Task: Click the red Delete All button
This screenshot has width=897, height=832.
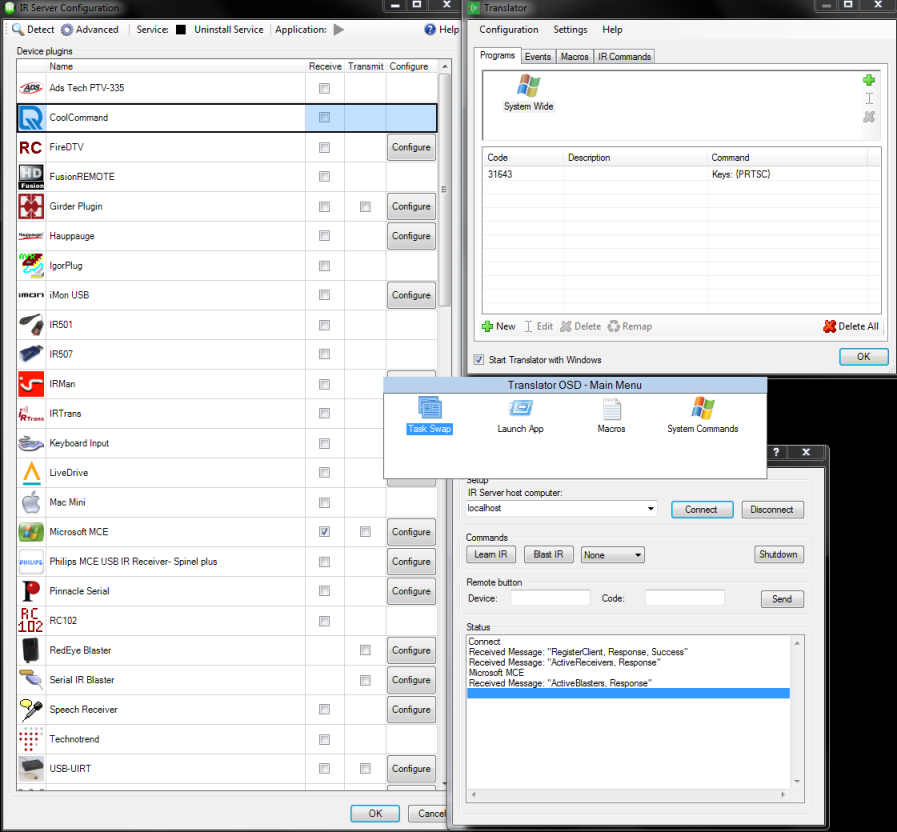Action: tap(851, 326)
